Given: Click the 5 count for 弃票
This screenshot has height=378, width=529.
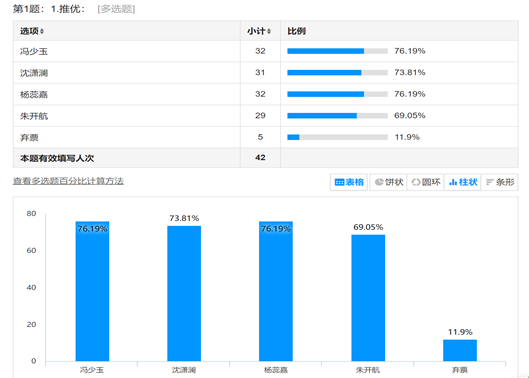Looking at the screenshot, I should click(x=260, y=137).
